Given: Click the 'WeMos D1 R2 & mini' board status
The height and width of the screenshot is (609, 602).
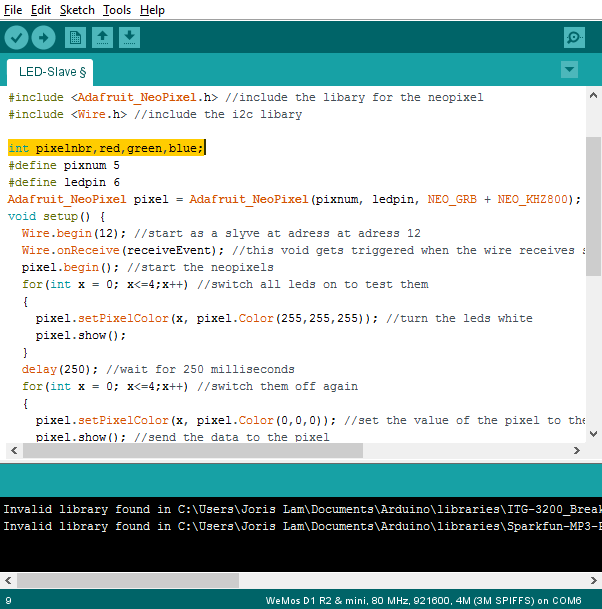Looking at the screenshot, I should 315,601.
